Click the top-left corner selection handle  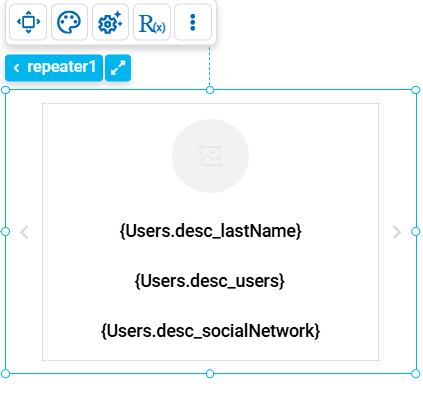click(6, 90)
